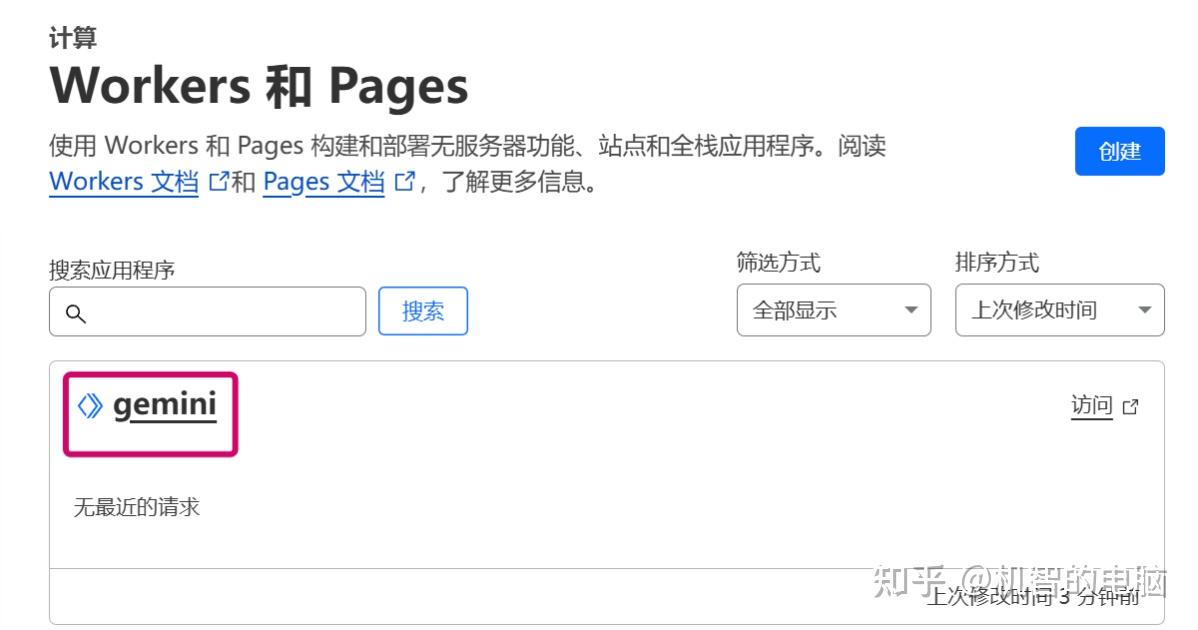Open the 排序方式 sort dropdown
This screenshot has height=630, width=1198.
pyautogui.click(x=1059, y=310)
